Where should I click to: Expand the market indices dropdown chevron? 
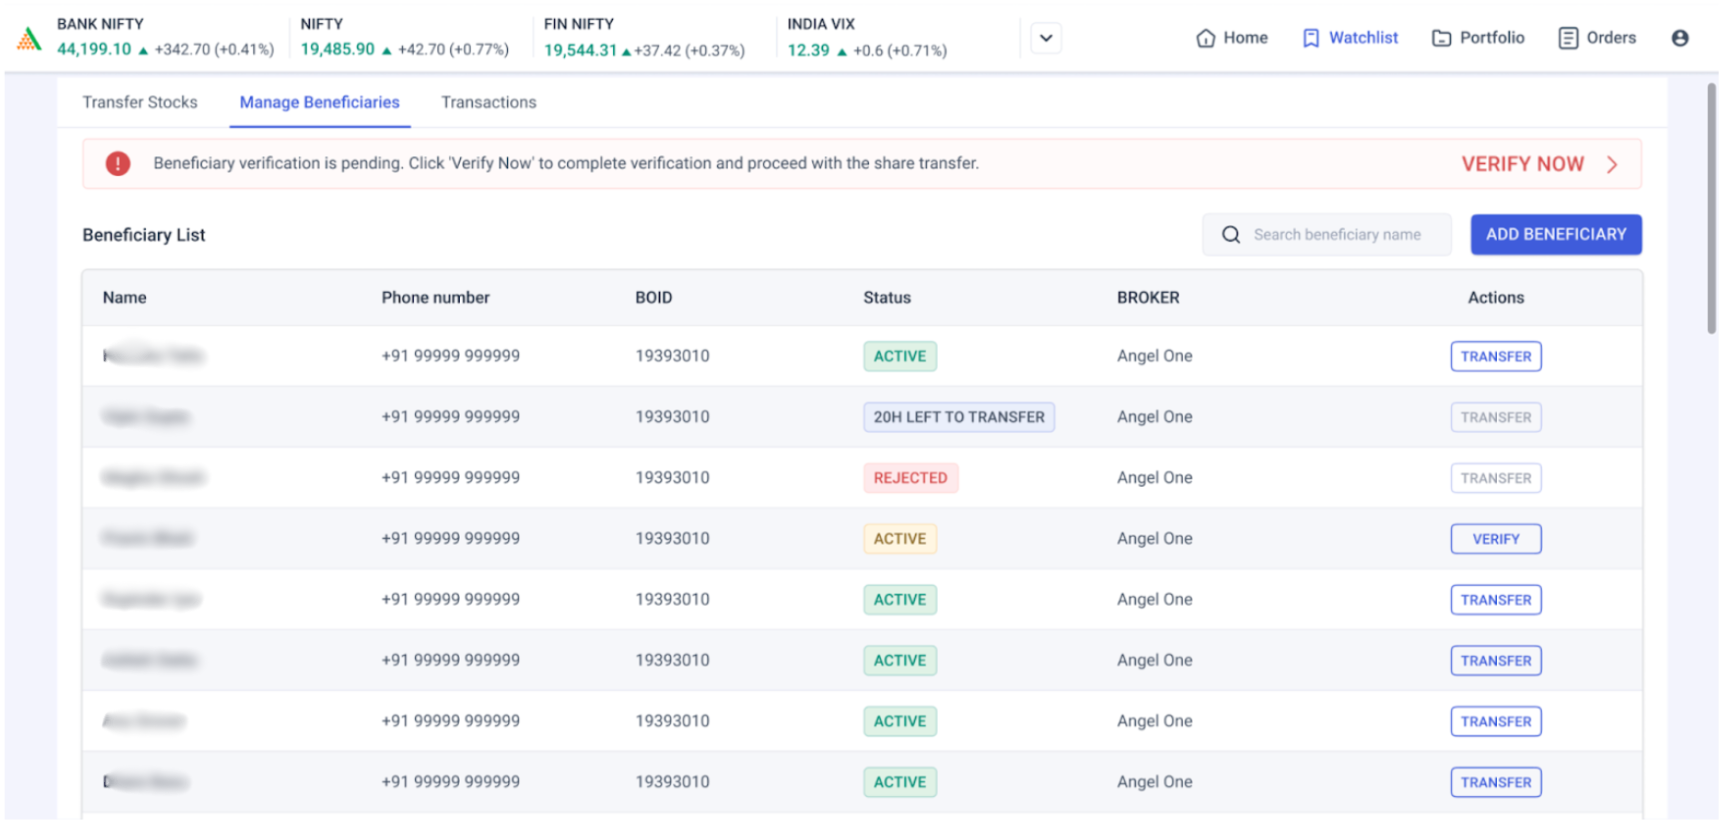tap(1045, 38)
